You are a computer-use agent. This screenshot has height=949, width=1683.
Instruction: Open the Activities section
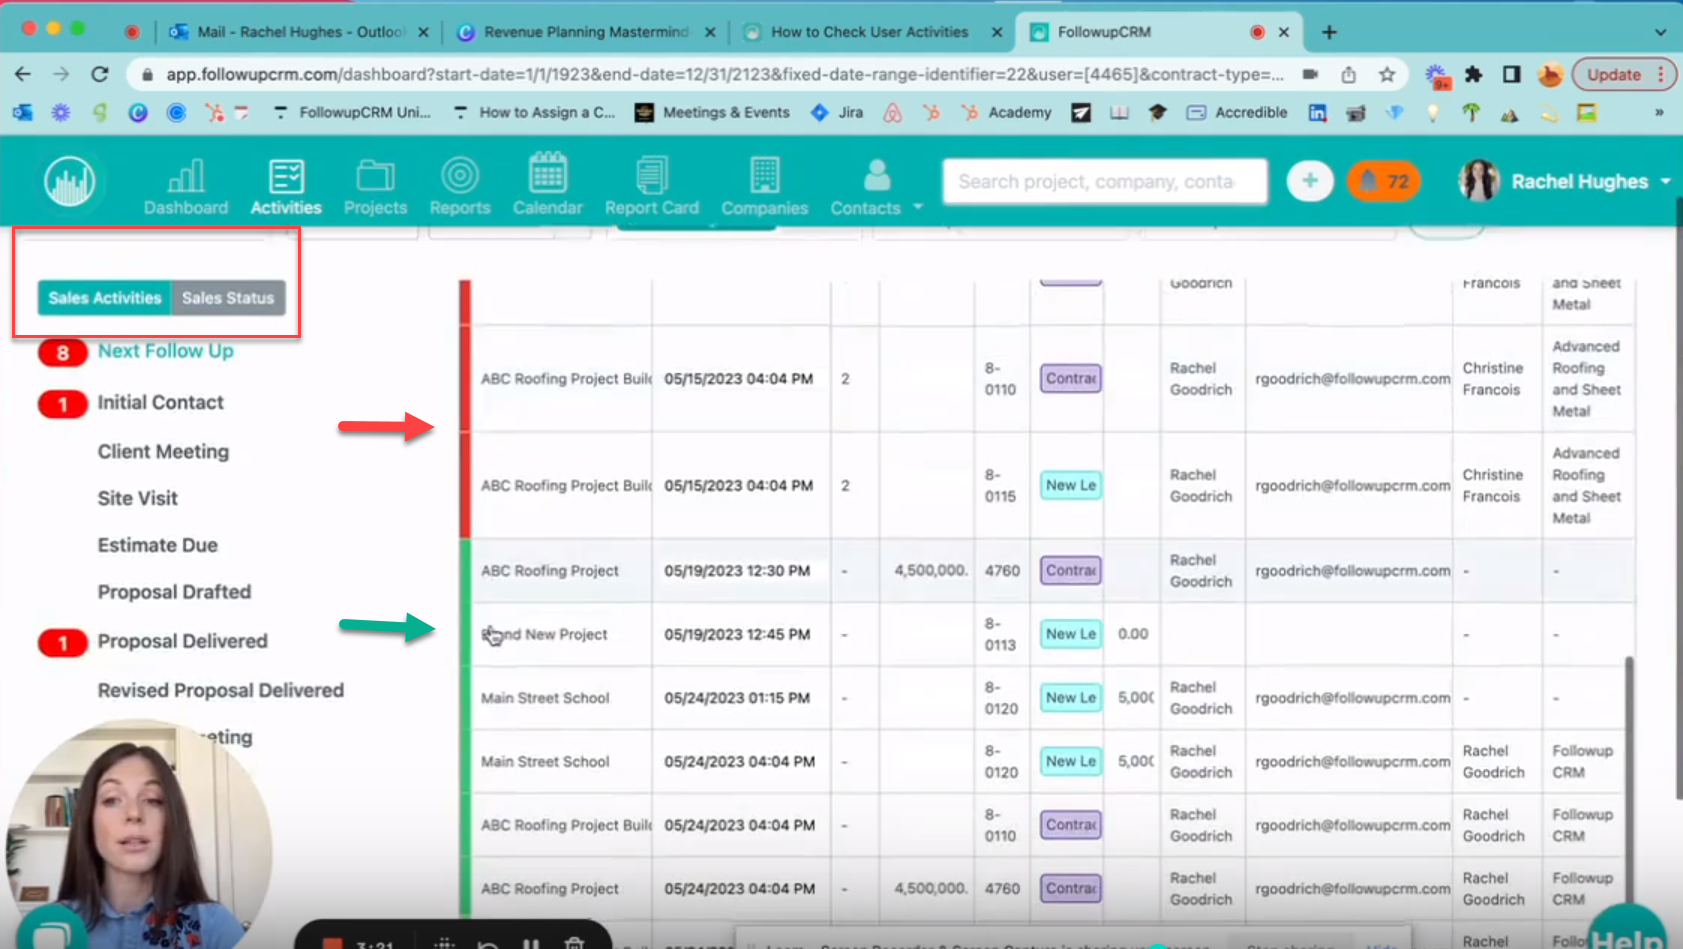point(286,185)
